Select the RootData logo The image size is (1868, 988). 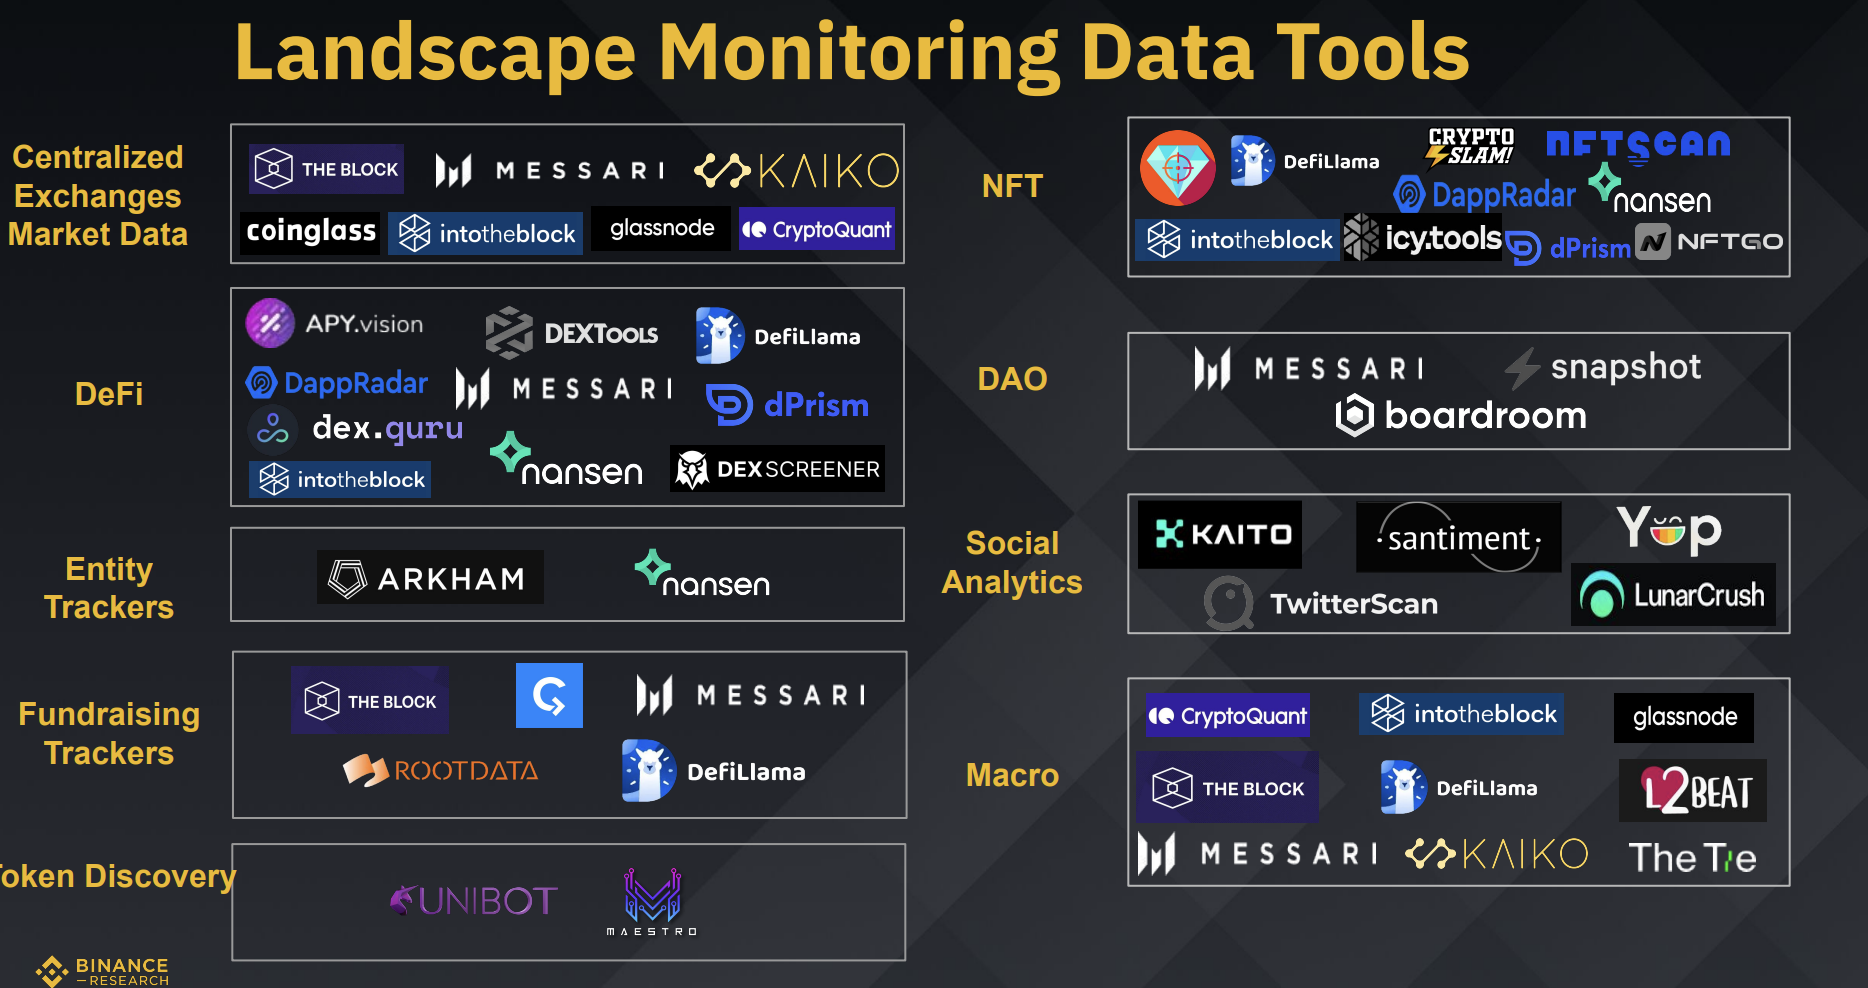tap(441, 770)
